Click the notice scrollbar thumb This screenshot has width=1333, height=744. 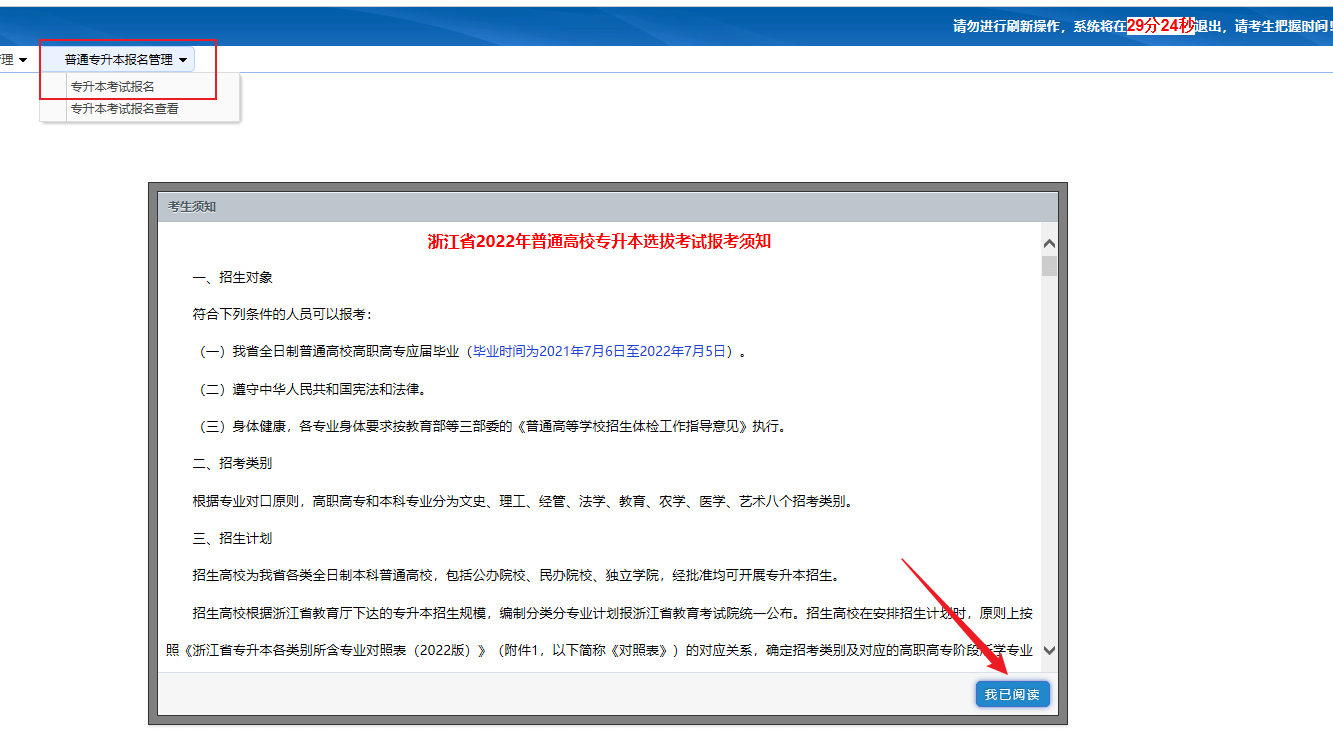[x=1049, y=265]
